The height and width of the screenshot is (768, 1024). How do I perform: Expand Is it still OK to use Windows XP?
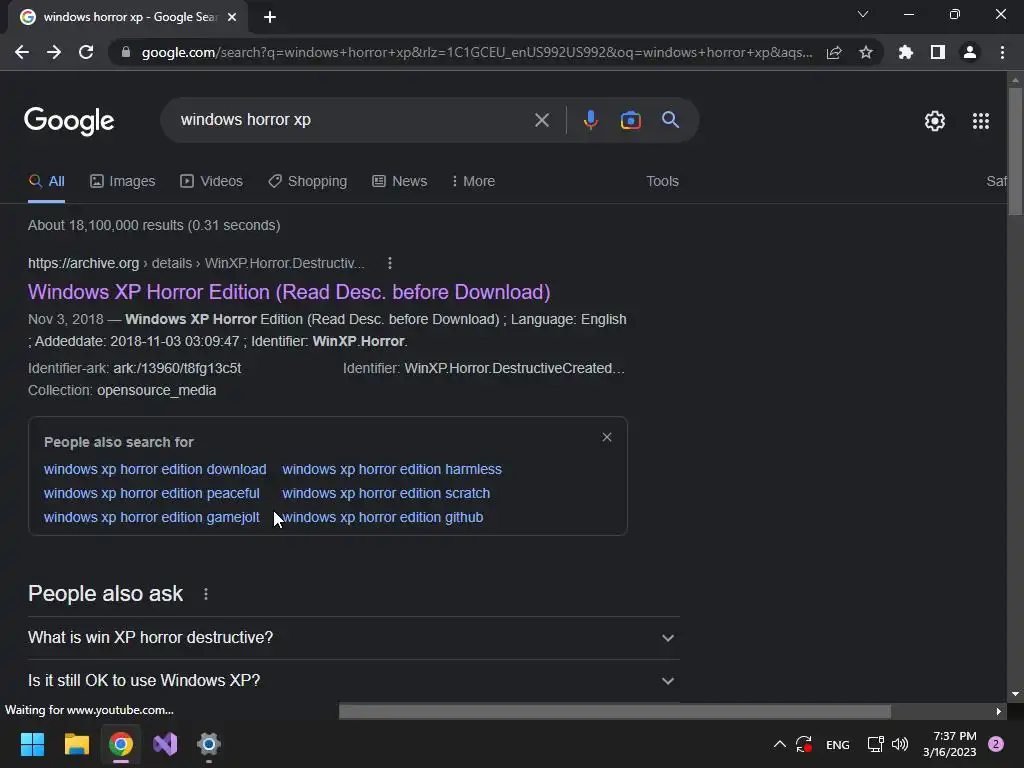click(x=353, y=680)
